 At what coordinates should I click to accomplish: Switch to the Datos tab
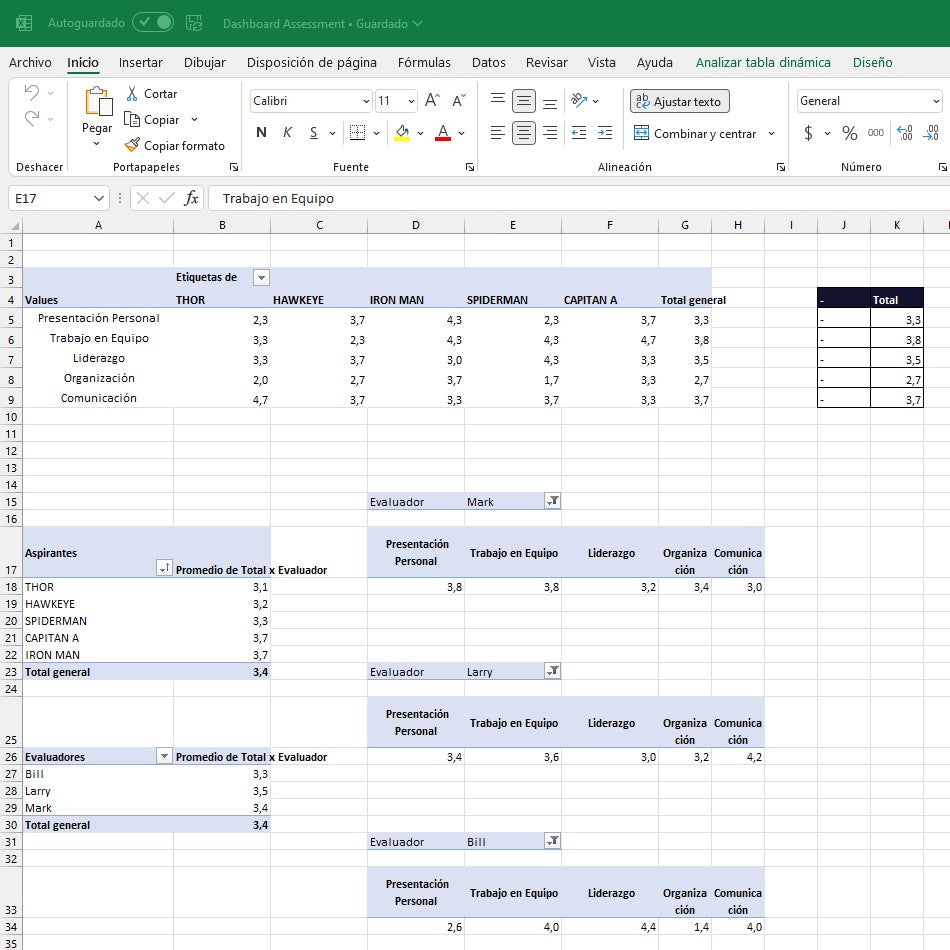tap(488, 62)
